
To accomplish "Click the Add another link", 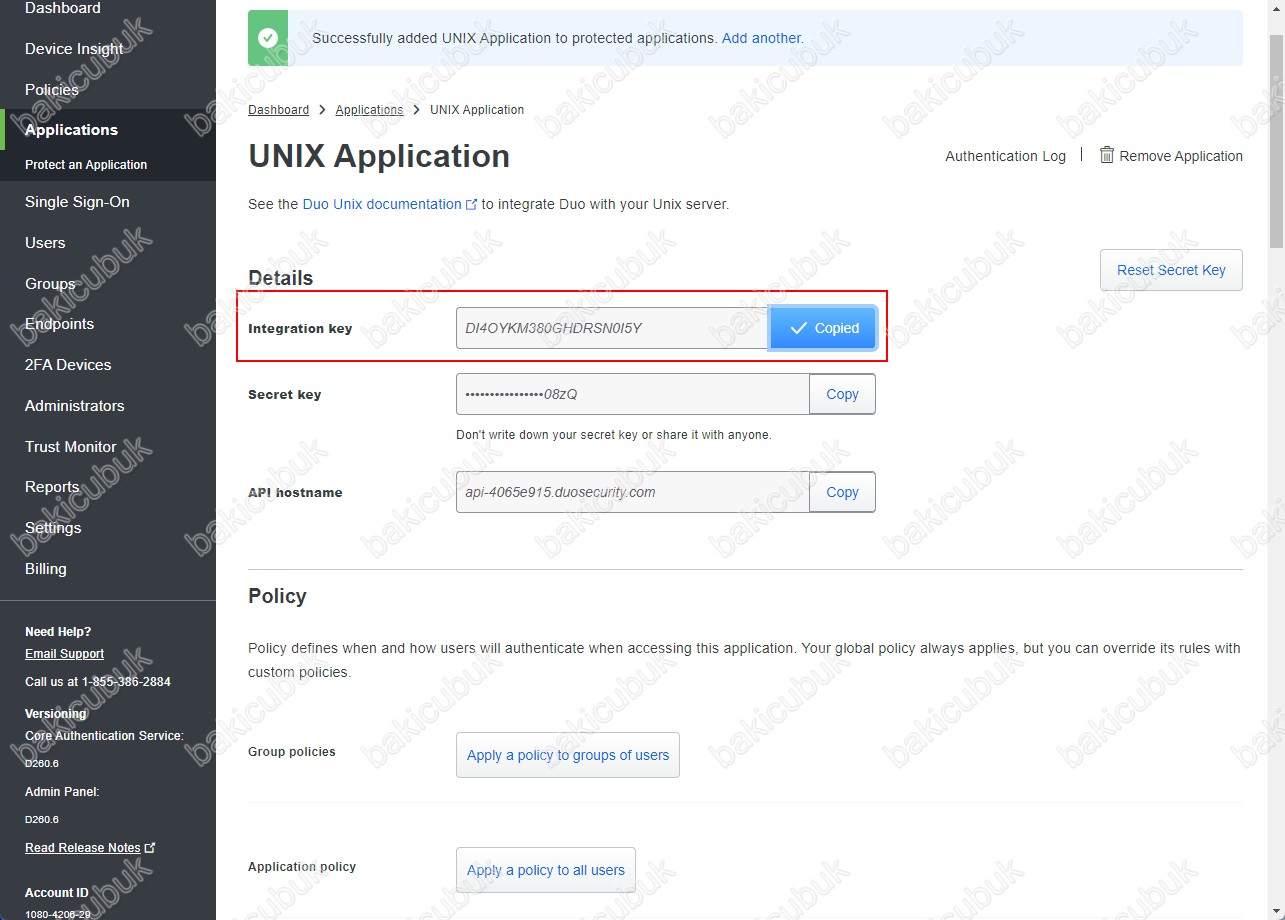I will [762, 38].
